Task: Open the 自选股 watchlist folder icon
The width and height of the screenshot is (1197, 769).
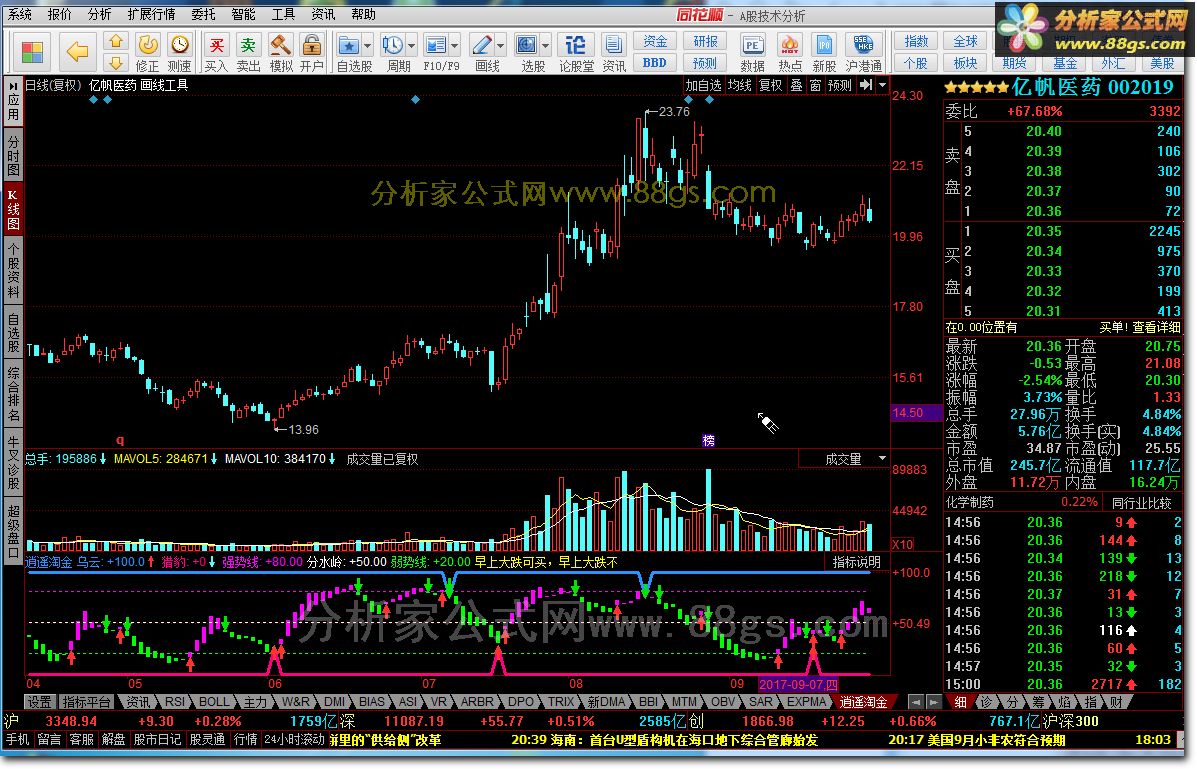Action: click(x=349, y=46)
